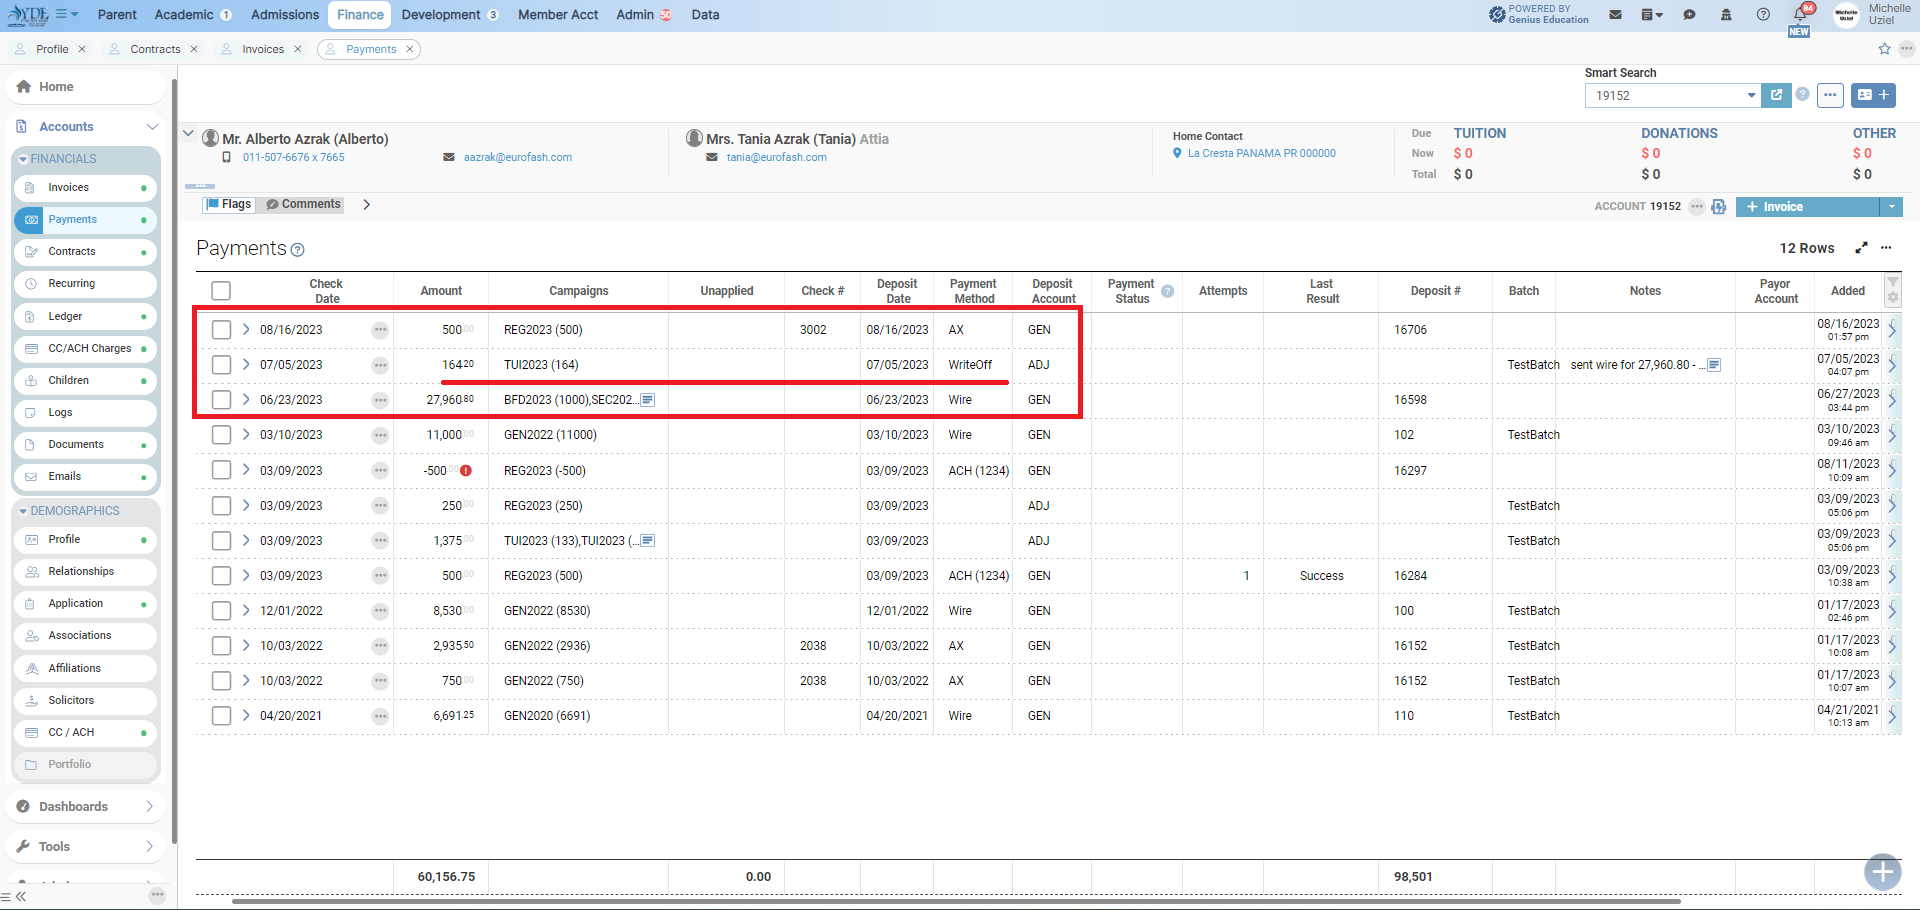
Task: Open Ledger in the Financials sidebar
Action: coord(86,316)
